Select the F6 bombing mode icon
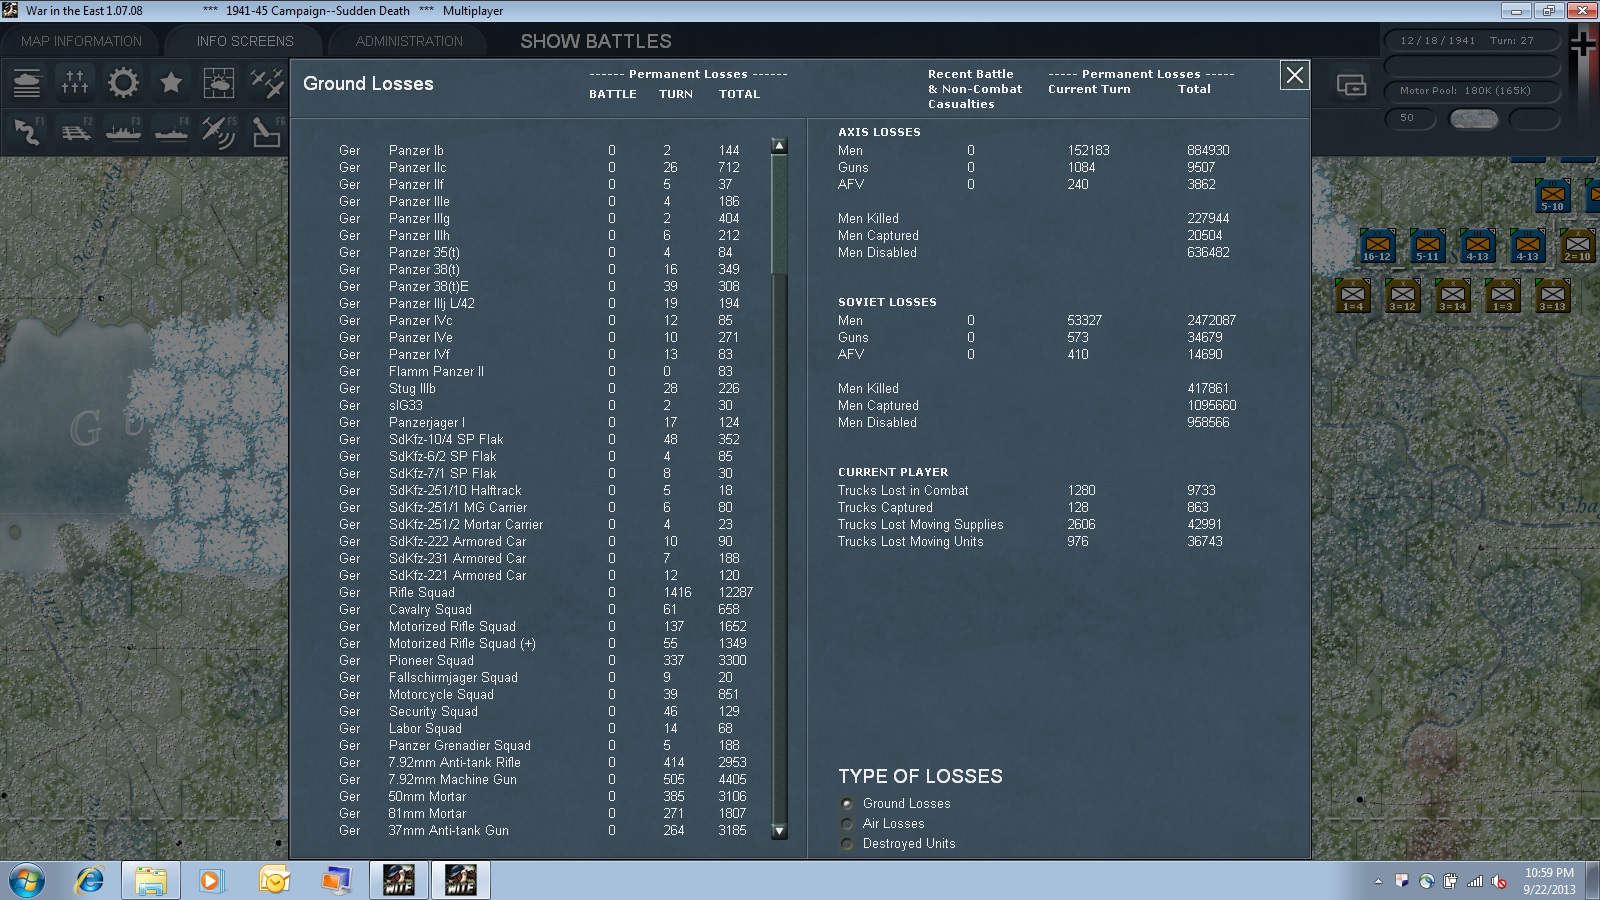 click(267, 131)
